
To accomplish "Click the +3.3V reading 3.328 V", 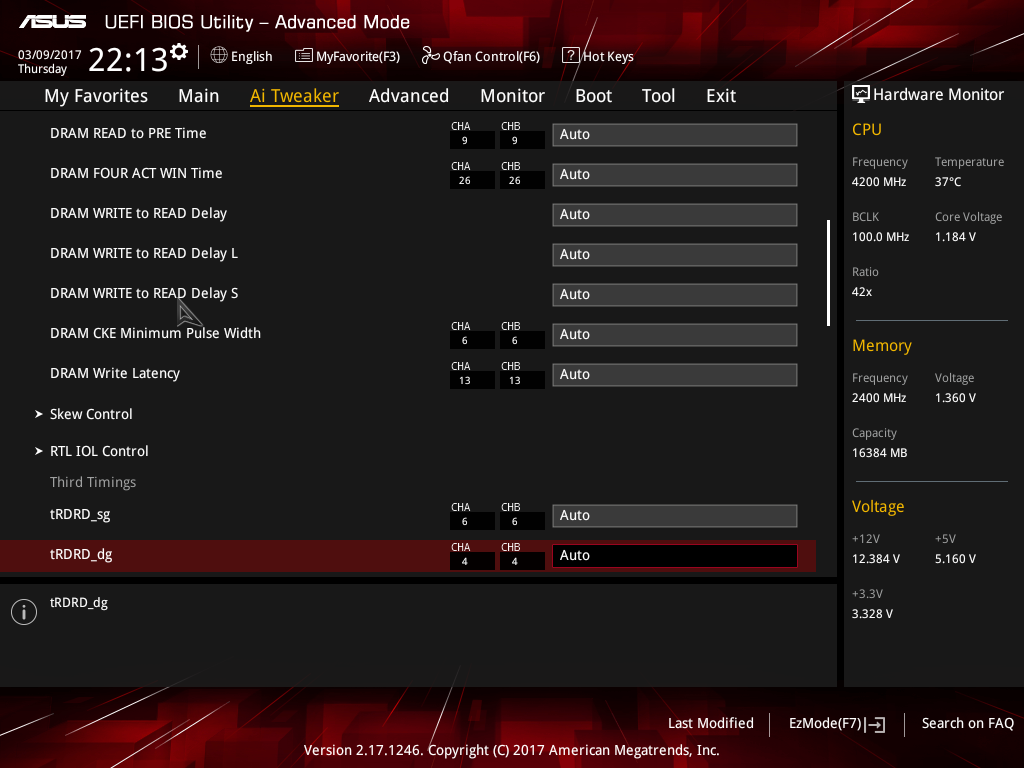I will (872, 614).
